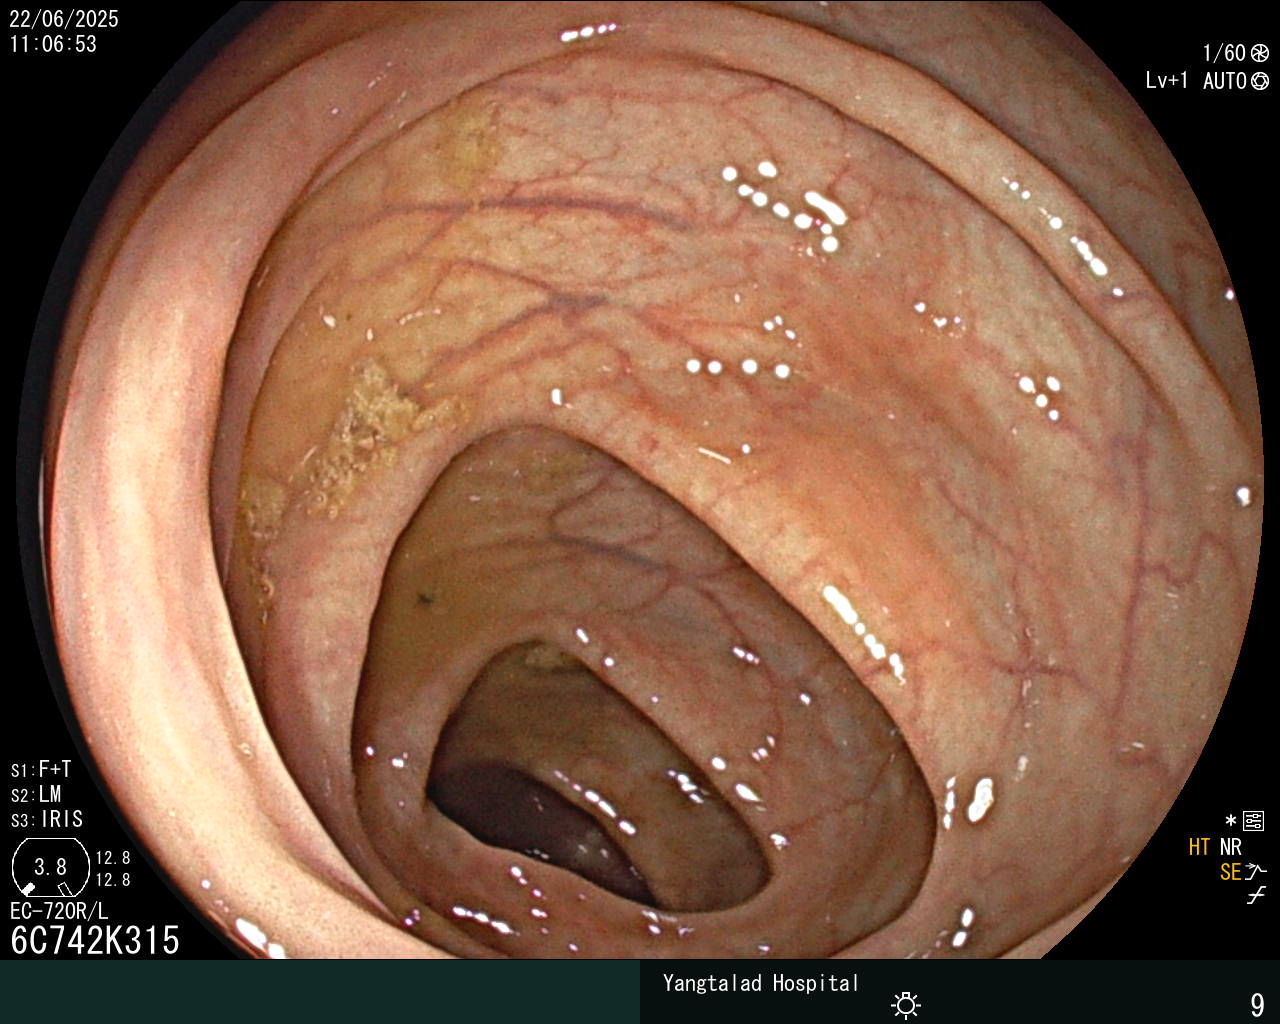
Task: Click the serial number 6C742K315
Action: (95, 940)
